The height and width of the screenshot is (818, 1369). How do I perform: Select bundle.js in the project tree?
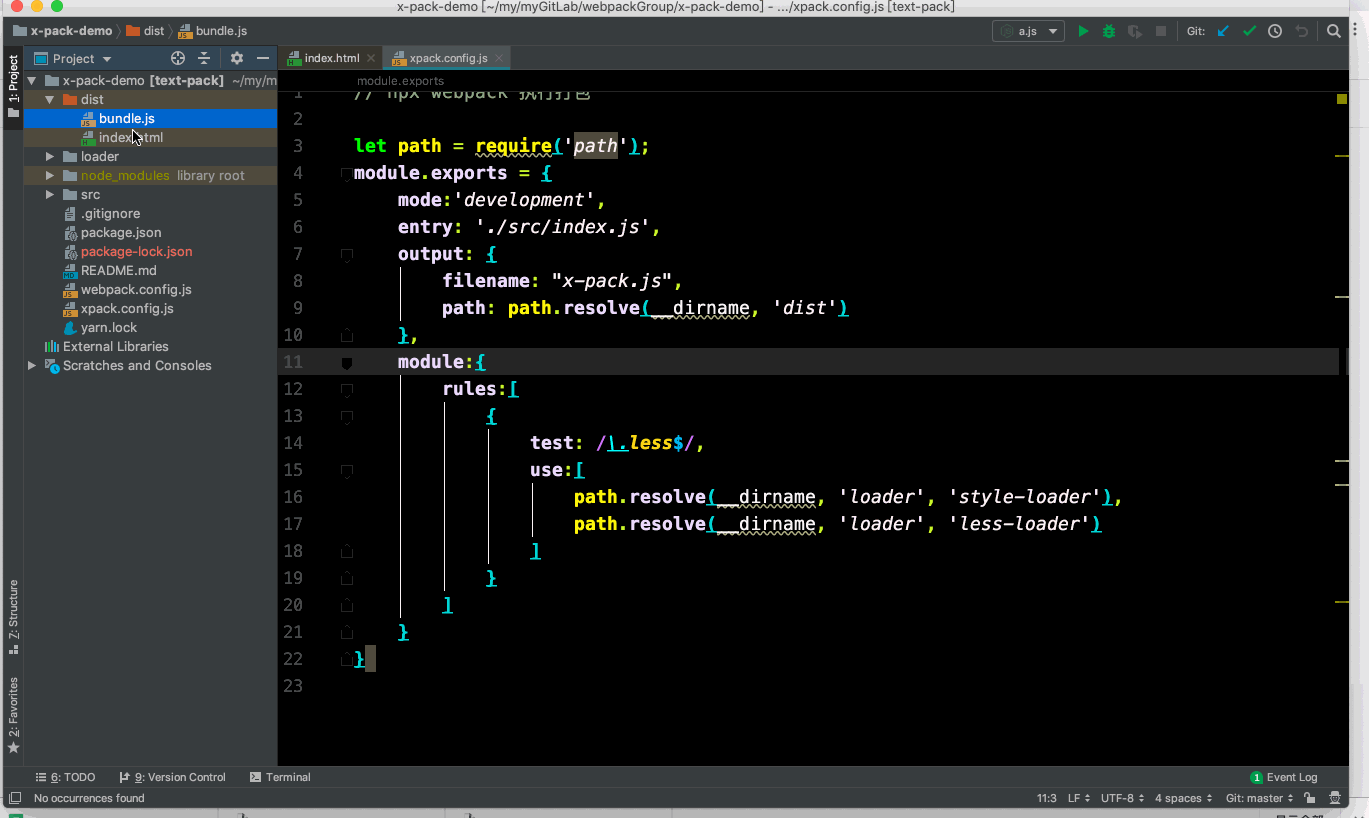(x=150, y=118)
